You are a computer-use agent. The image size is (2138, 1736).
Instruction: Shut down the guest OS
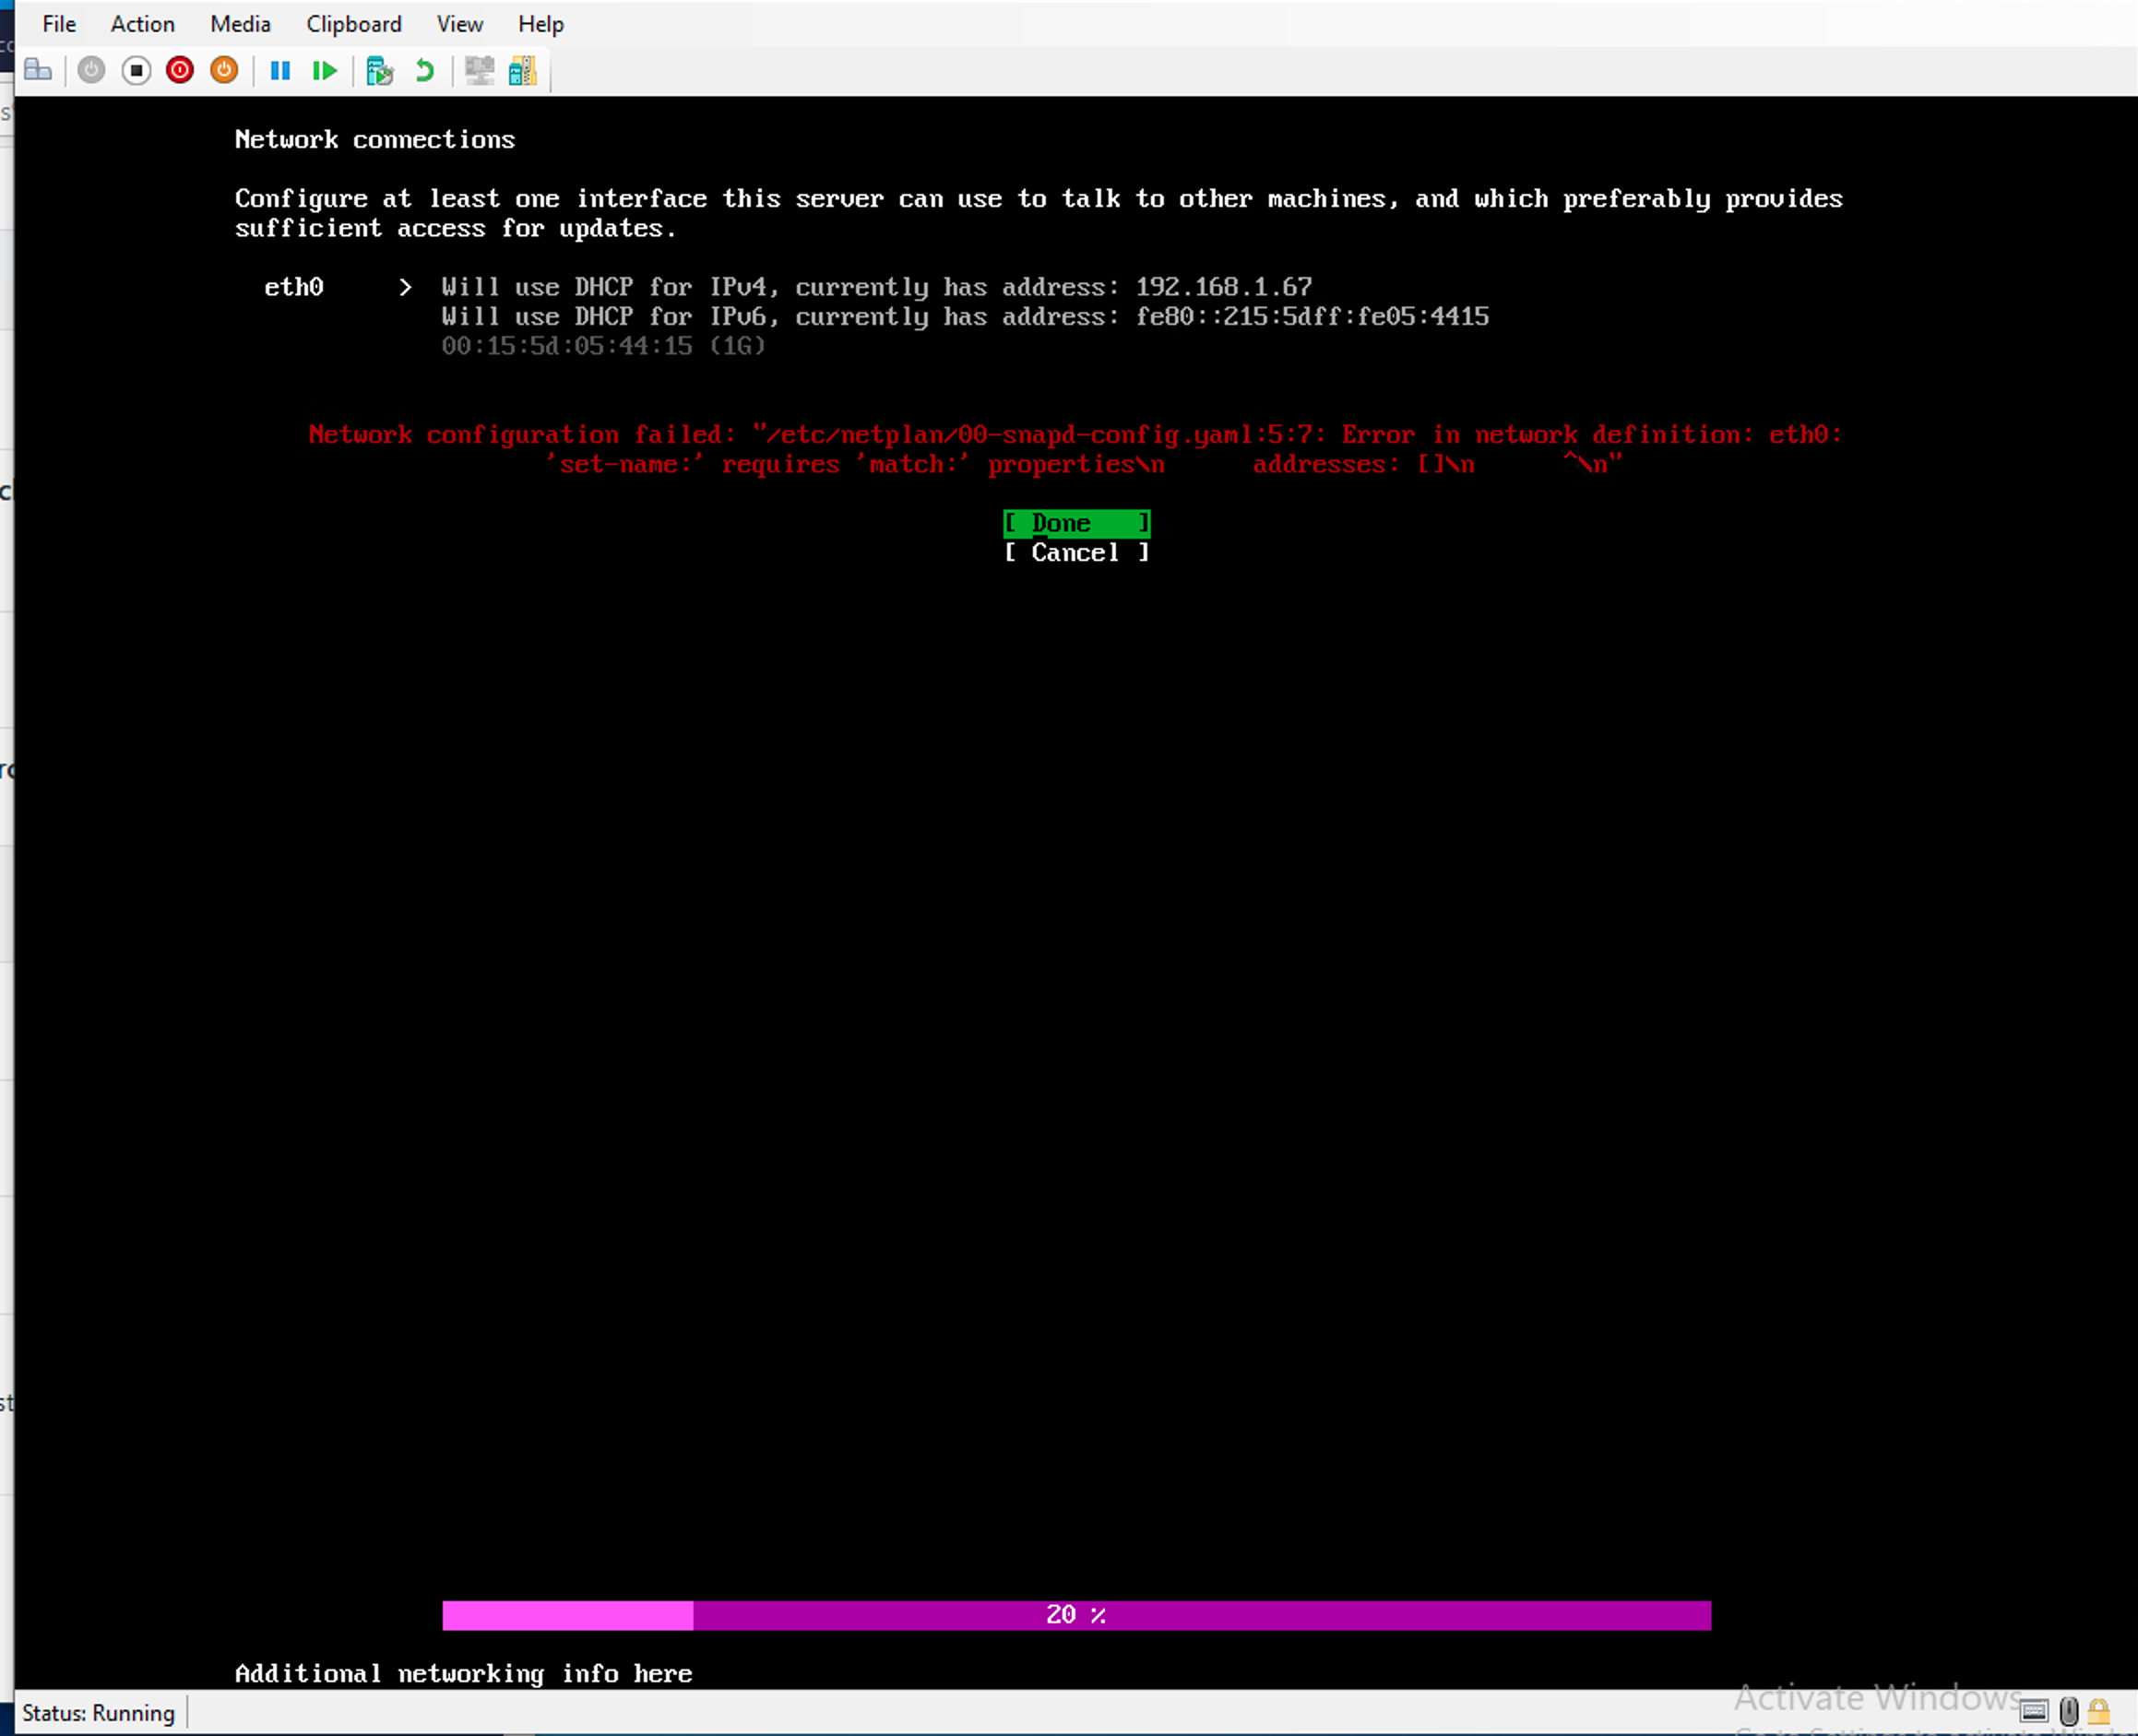pyautogui.click(x=179, y=70)
